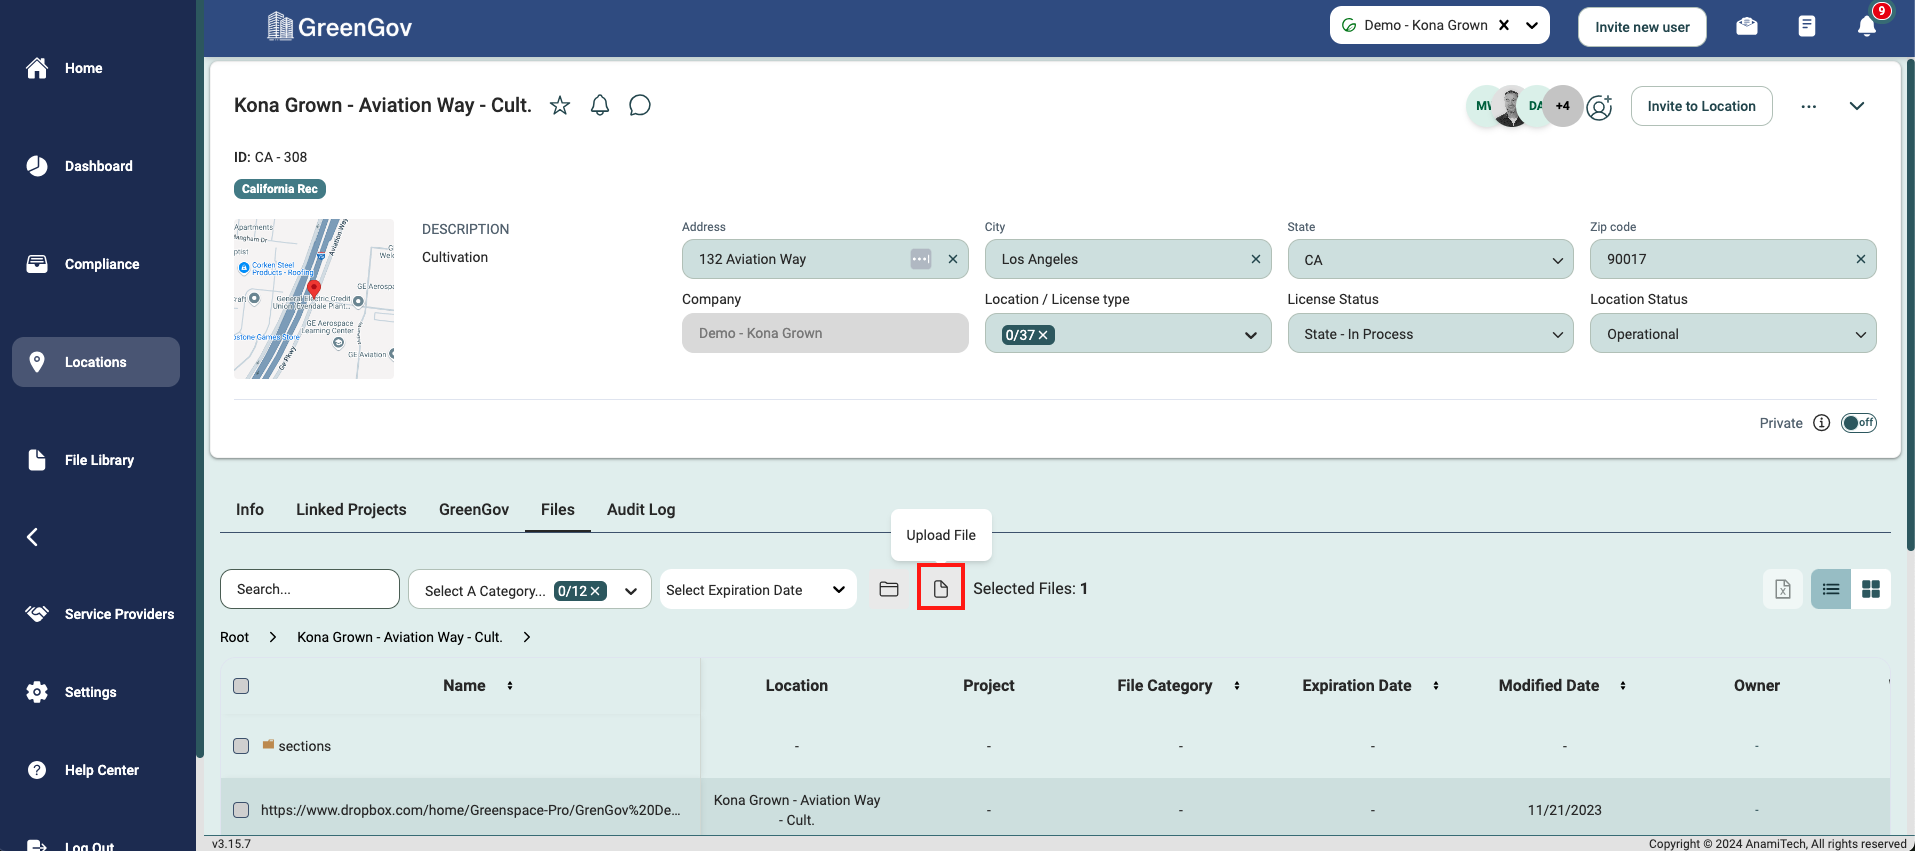Image resolution: width=1915 pixels, height=851 pixels.
Task: Click the star favorite icon beside location title
Action: [x=560, y=106]
